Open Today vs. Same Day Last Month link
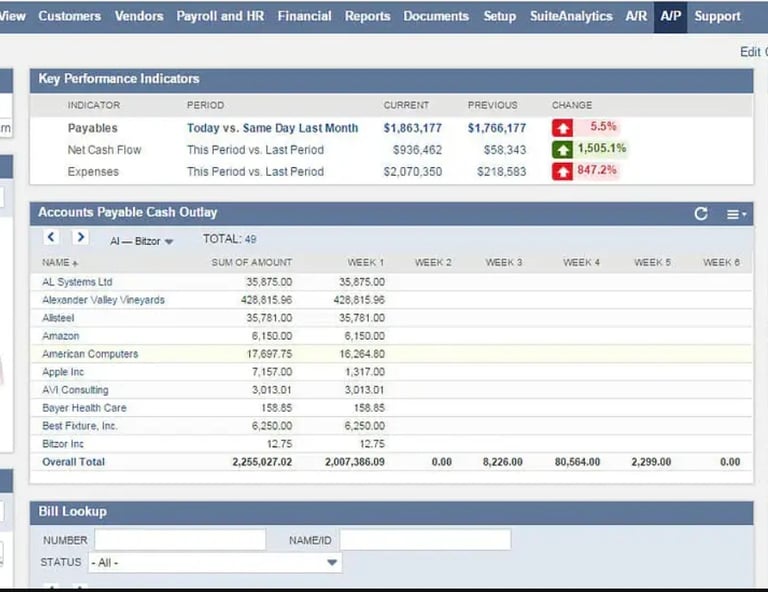 pos(272,128)
